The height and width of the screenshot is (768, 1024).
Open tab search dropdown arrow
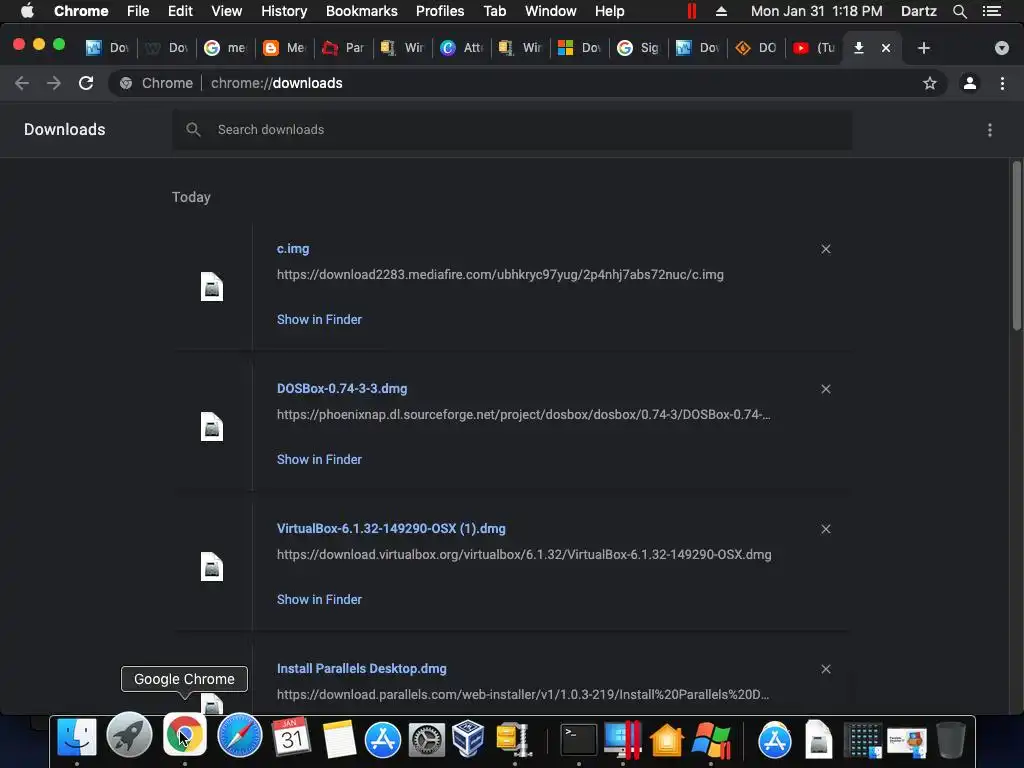[1001, 48]
